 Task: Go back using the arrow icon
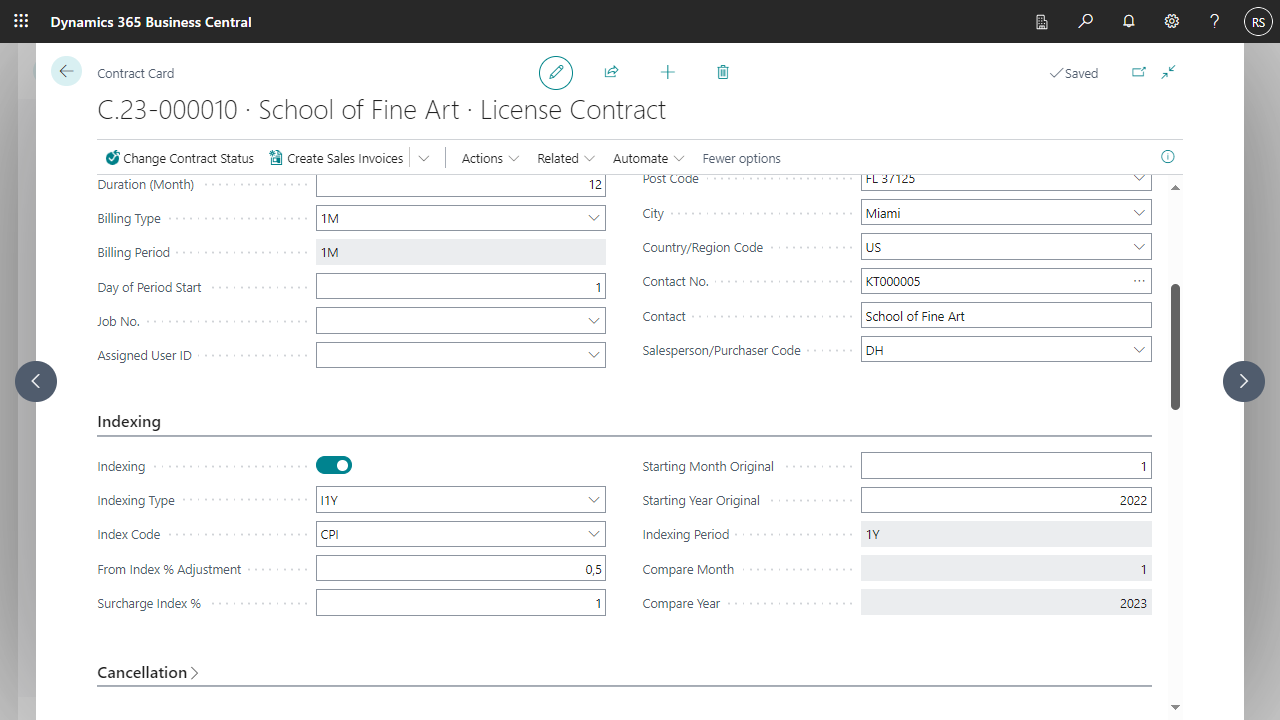(66, 71)
